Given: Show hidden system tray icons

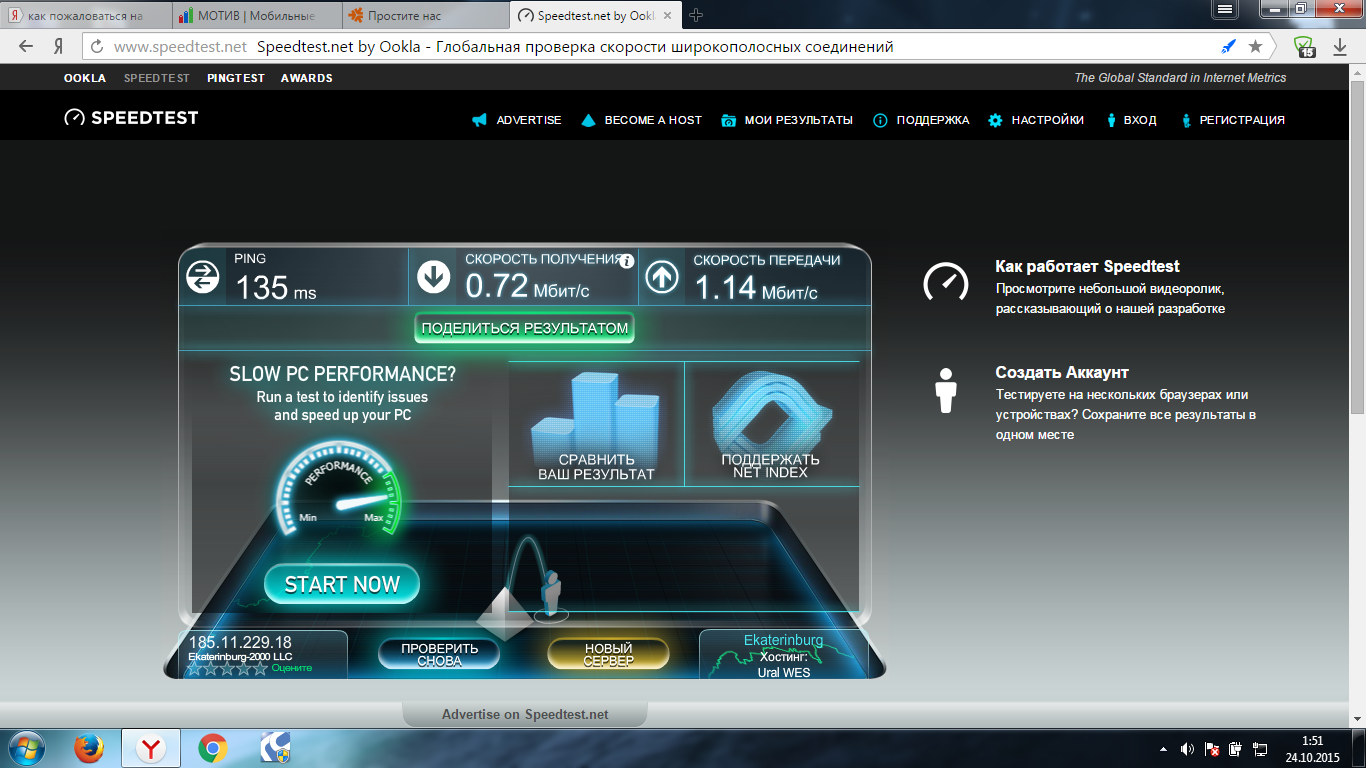Looking at the screenshot, I should coord(1163,748).
